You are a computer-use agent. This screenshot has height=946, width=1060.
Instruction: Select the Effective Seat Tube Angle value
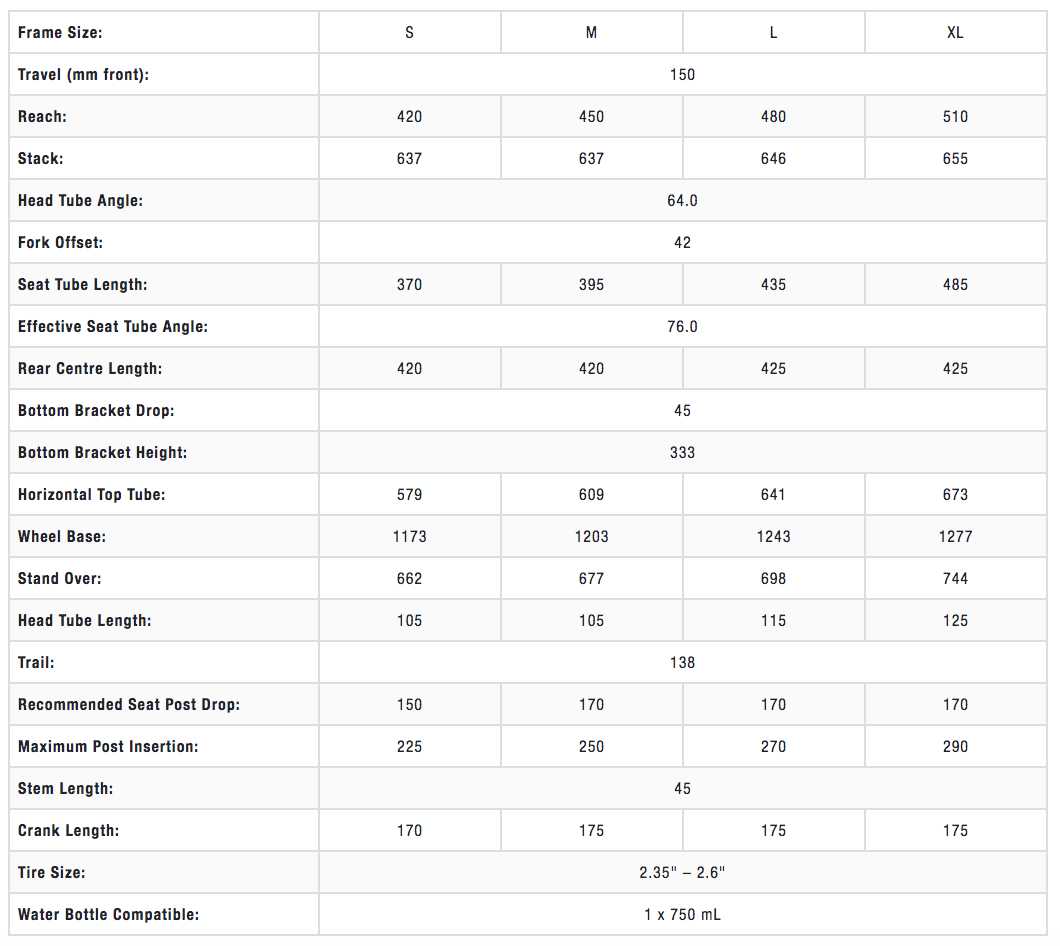[x=682, y=327]
